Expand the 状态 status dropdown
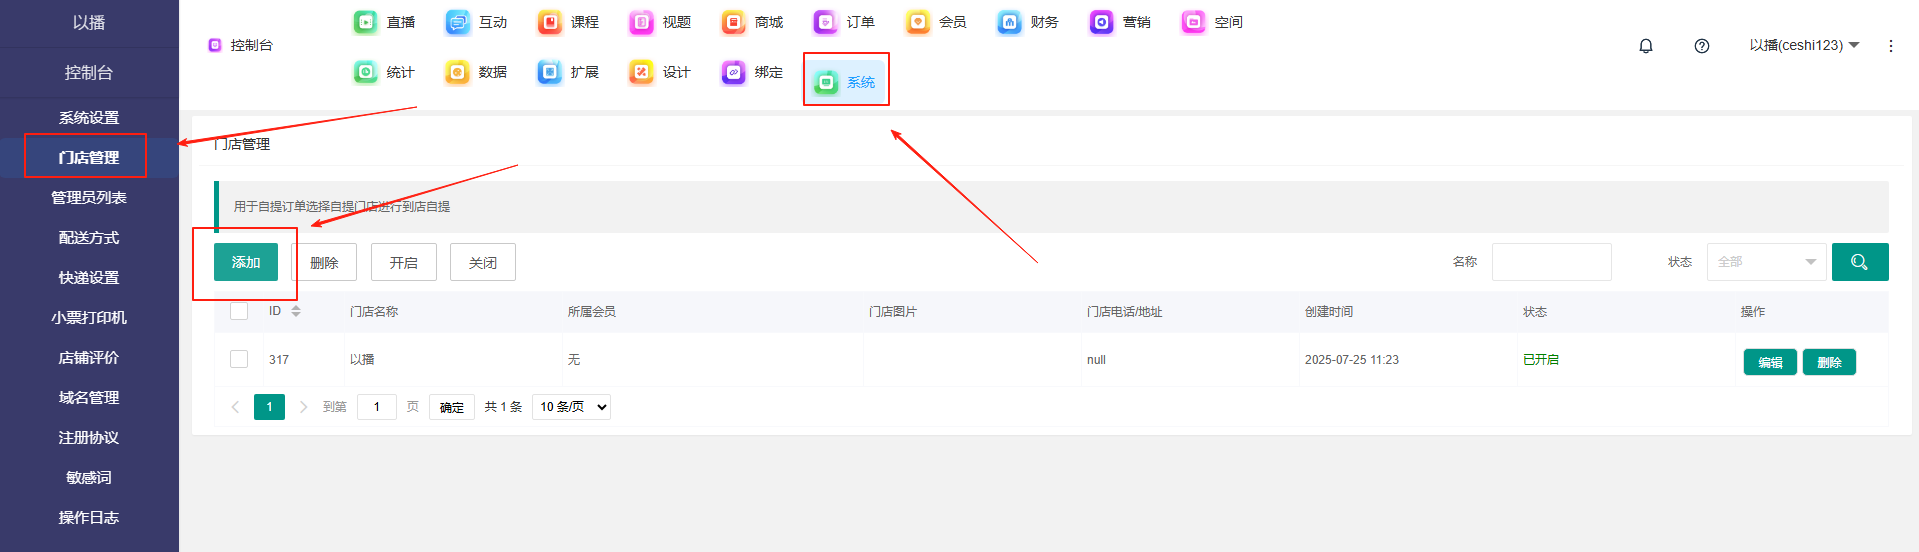 1766,262
